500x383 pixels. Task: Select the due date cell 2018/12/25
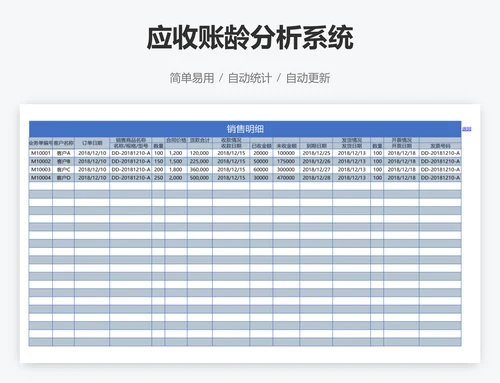316,153
